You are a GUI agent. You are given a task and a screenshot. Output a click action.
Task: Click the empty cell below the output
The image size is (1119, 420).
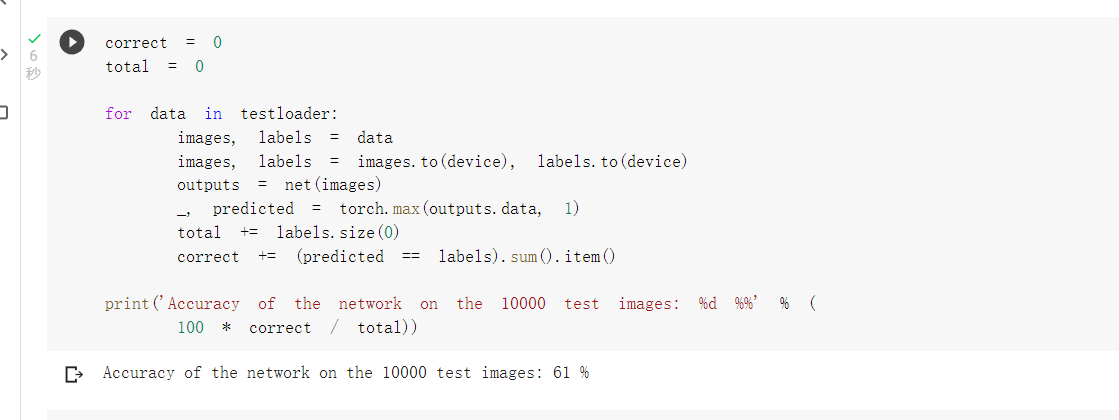point(580,412)
